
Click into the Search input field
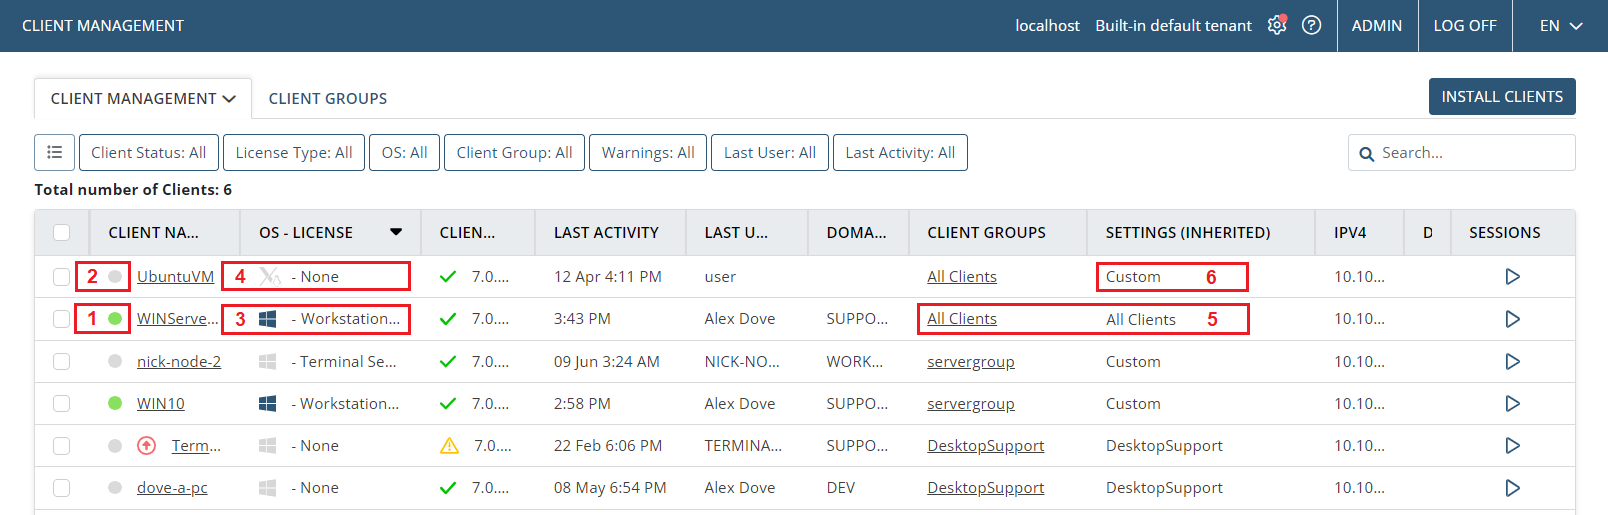(x=1470, y=153)
